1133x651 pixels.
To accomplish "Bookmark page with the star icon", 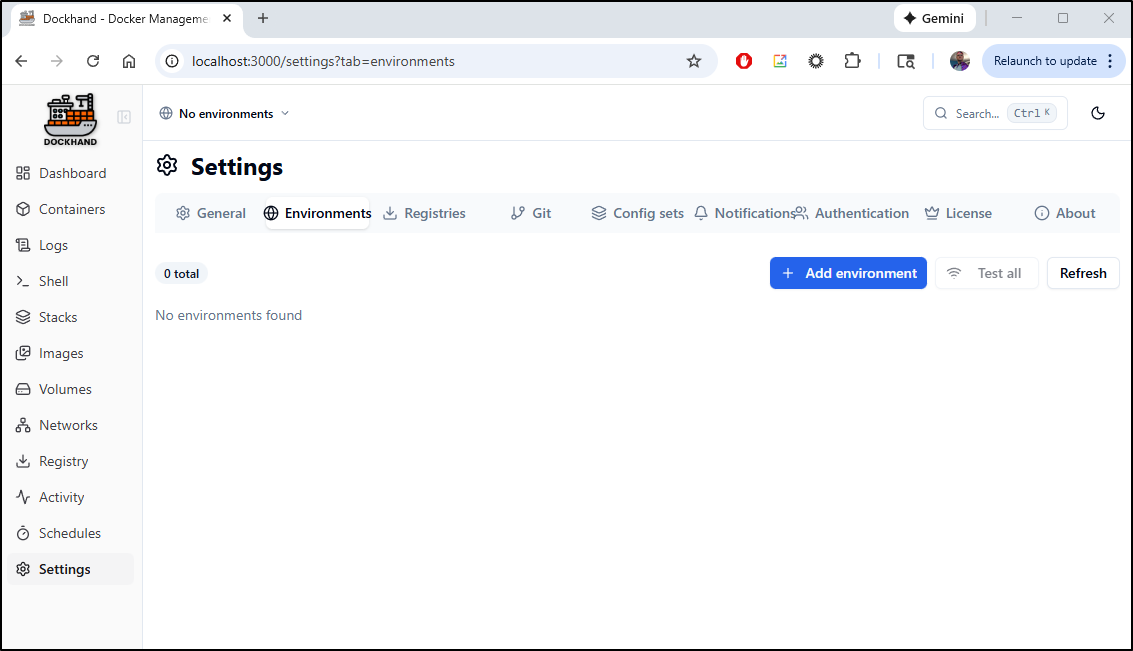I will click(694, 61).
